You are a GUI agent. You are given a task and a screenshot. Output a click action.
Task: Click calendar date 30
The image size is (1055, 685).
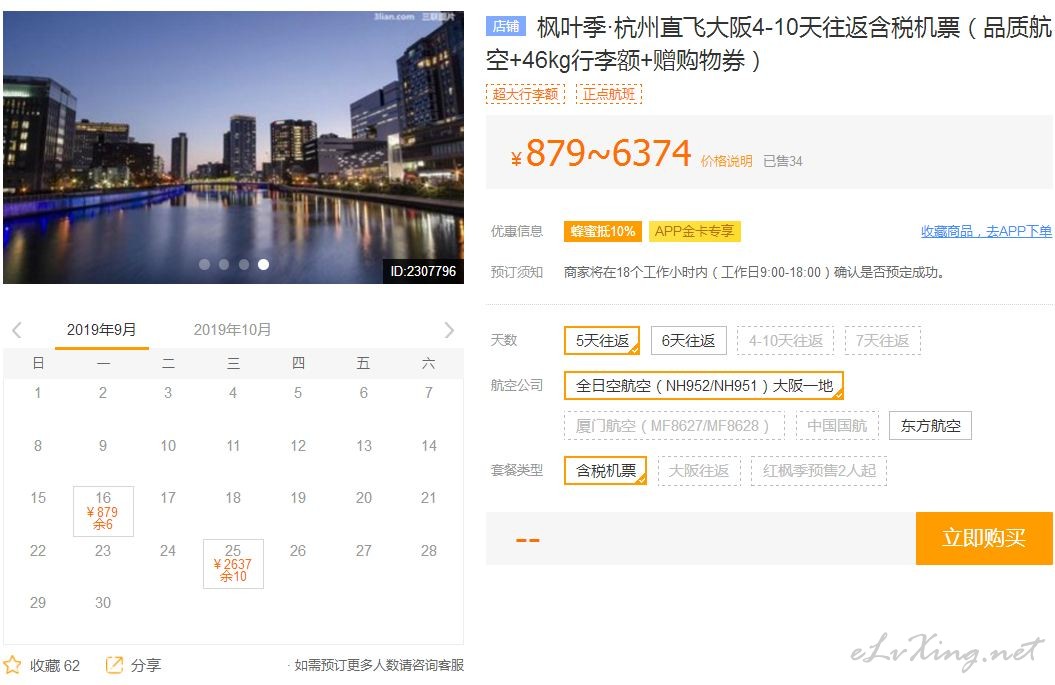point(103,603)
